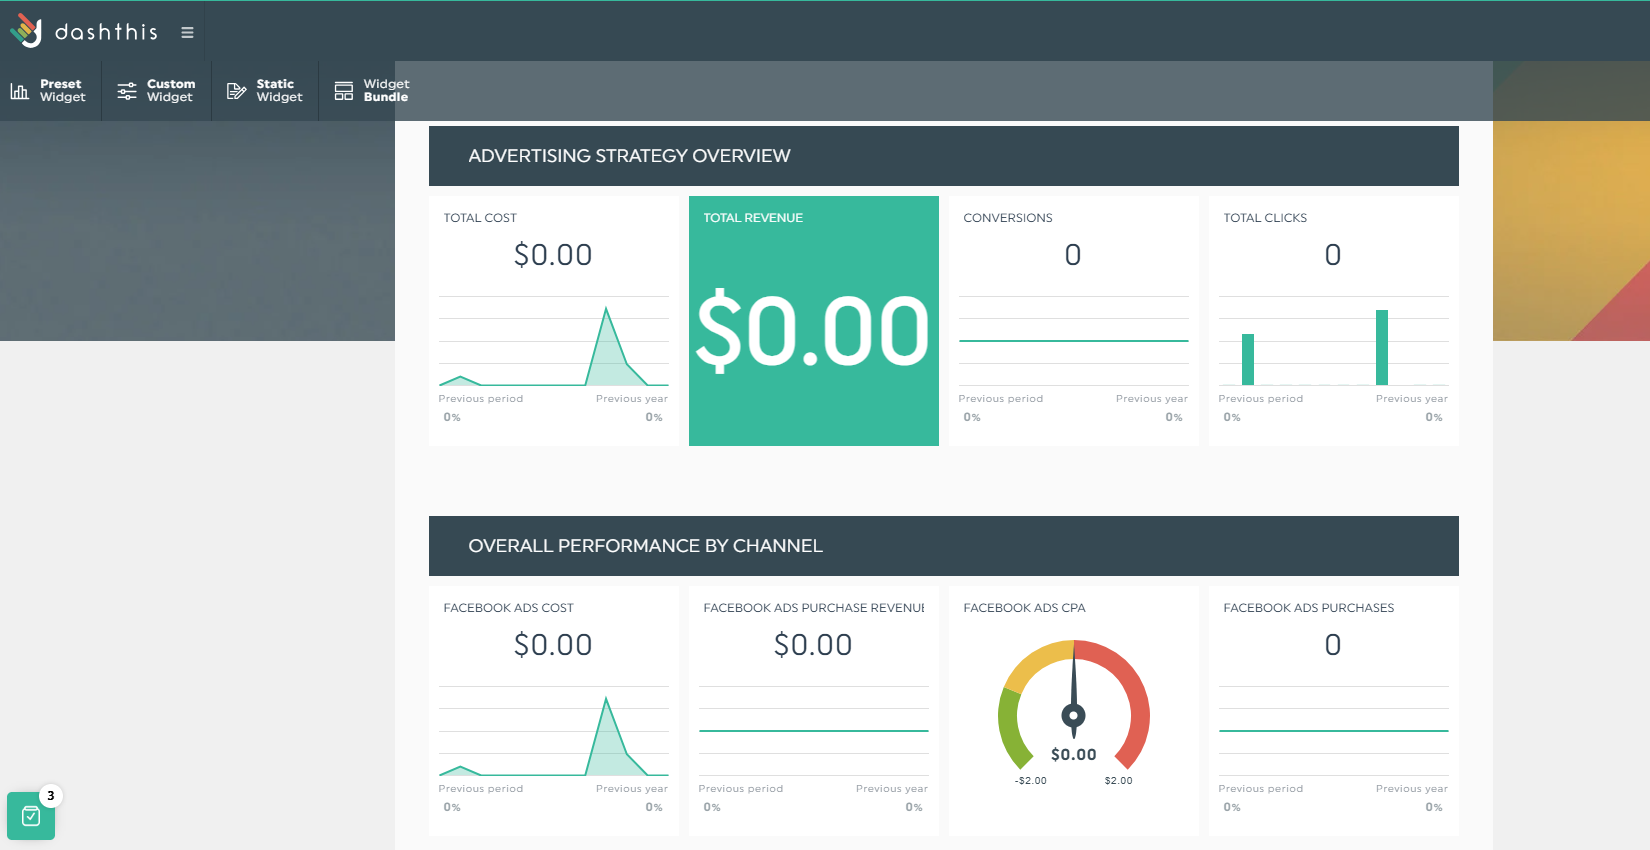Open the checklist widget with badge 3

pyautogui.click(x=31, y=816)
